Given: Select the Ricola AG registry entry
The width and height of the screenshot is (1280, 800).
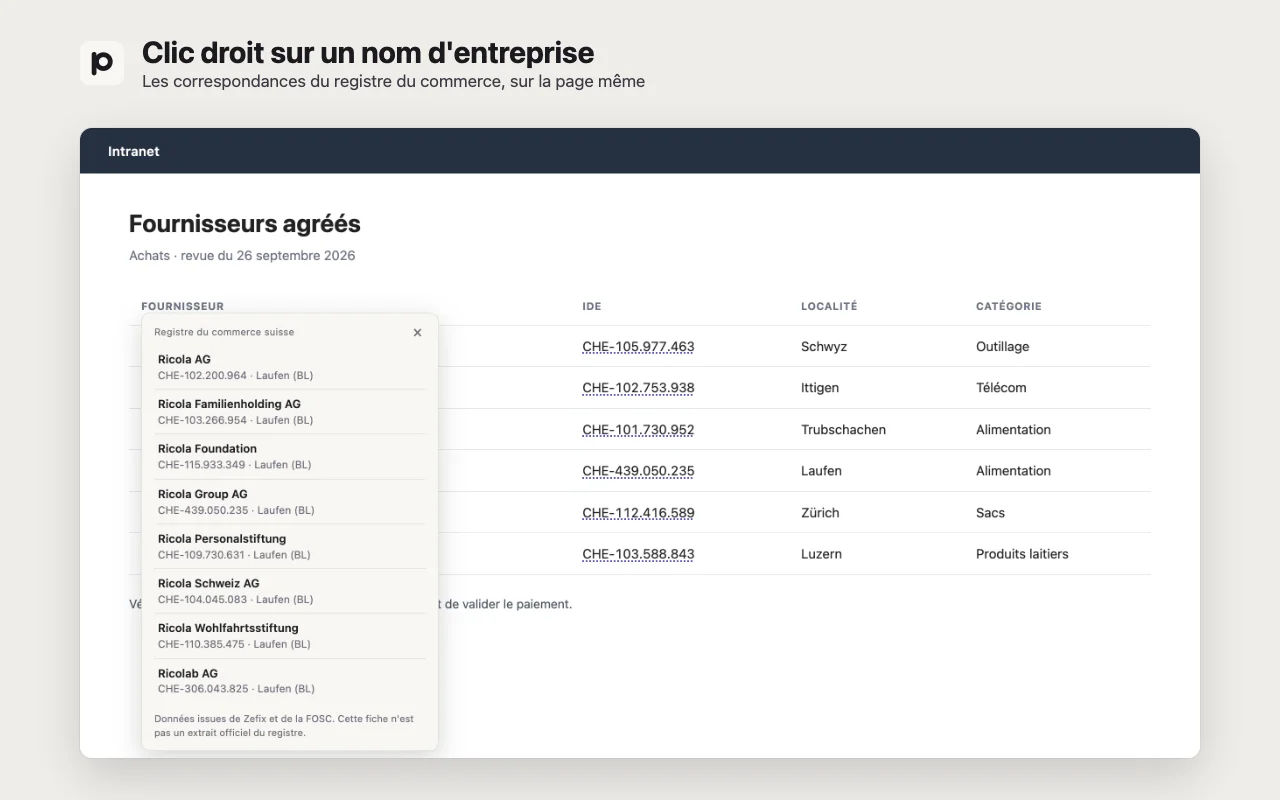Looking at the screenshot, I should 290,367.
